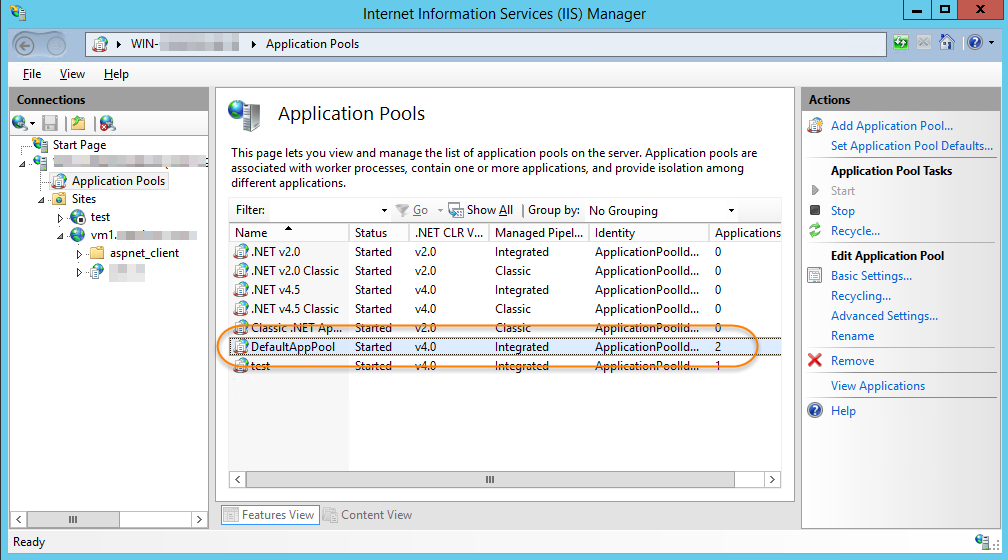1008x560 pixels.
Task: Click the Back navigation arrow
Action: [25, 44]
